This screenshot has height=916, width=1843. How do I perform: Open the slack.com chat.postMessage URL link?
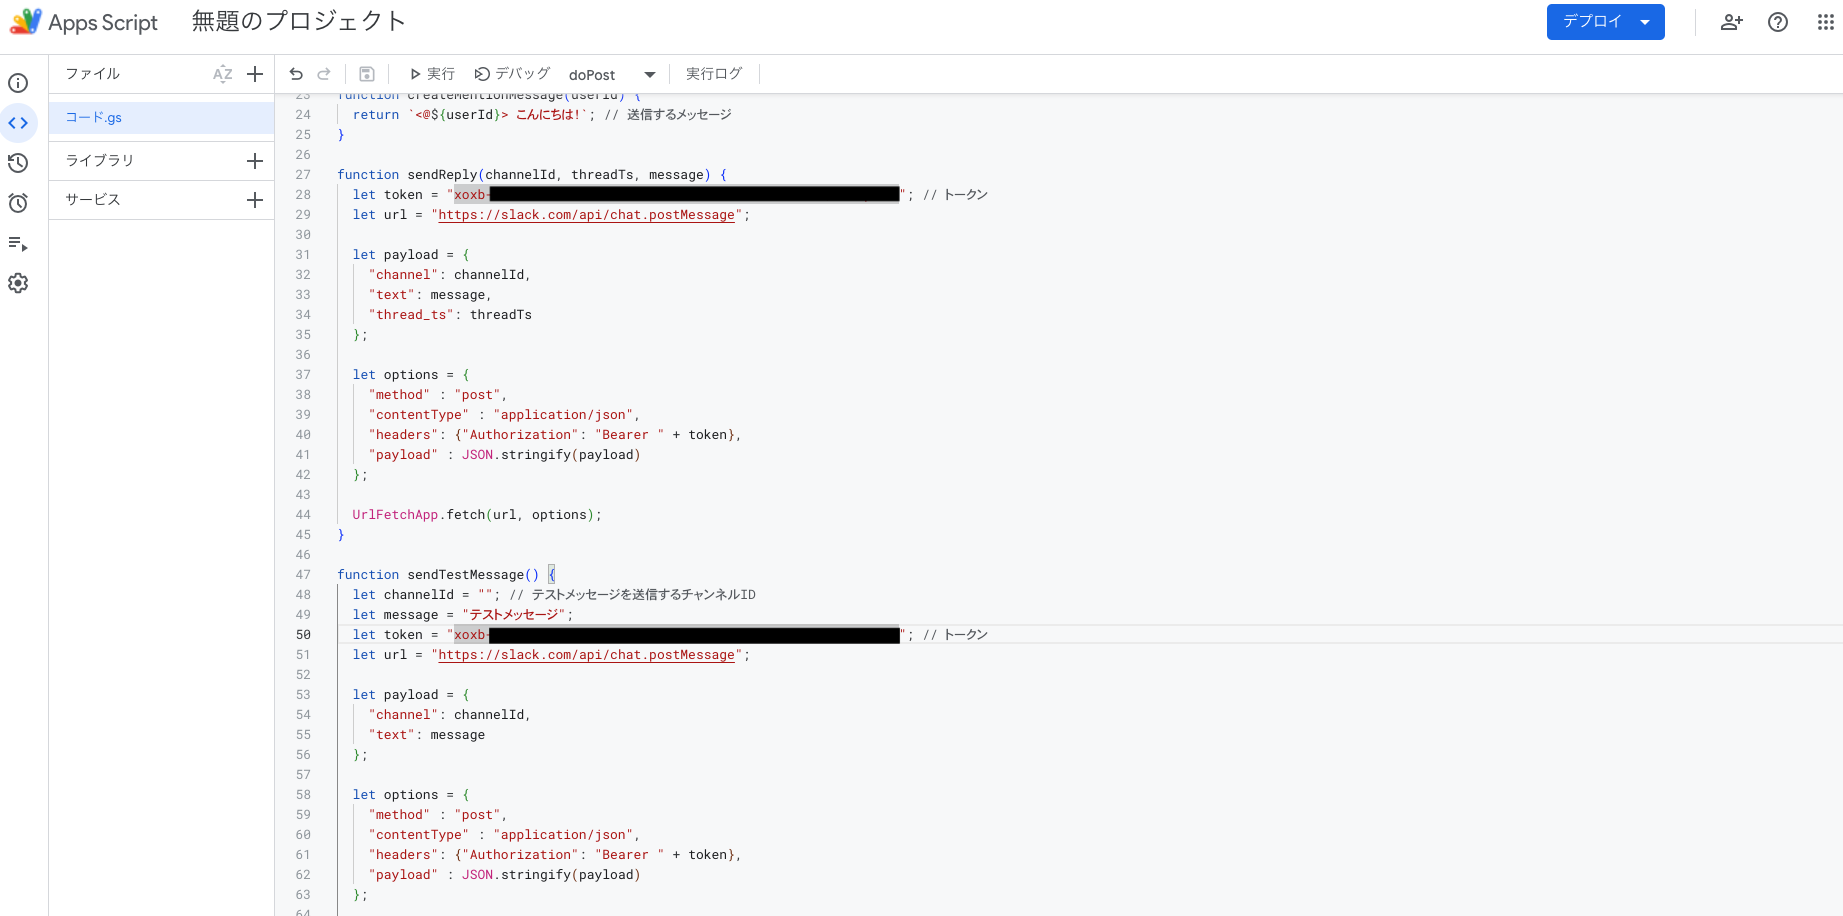[587, 214]
